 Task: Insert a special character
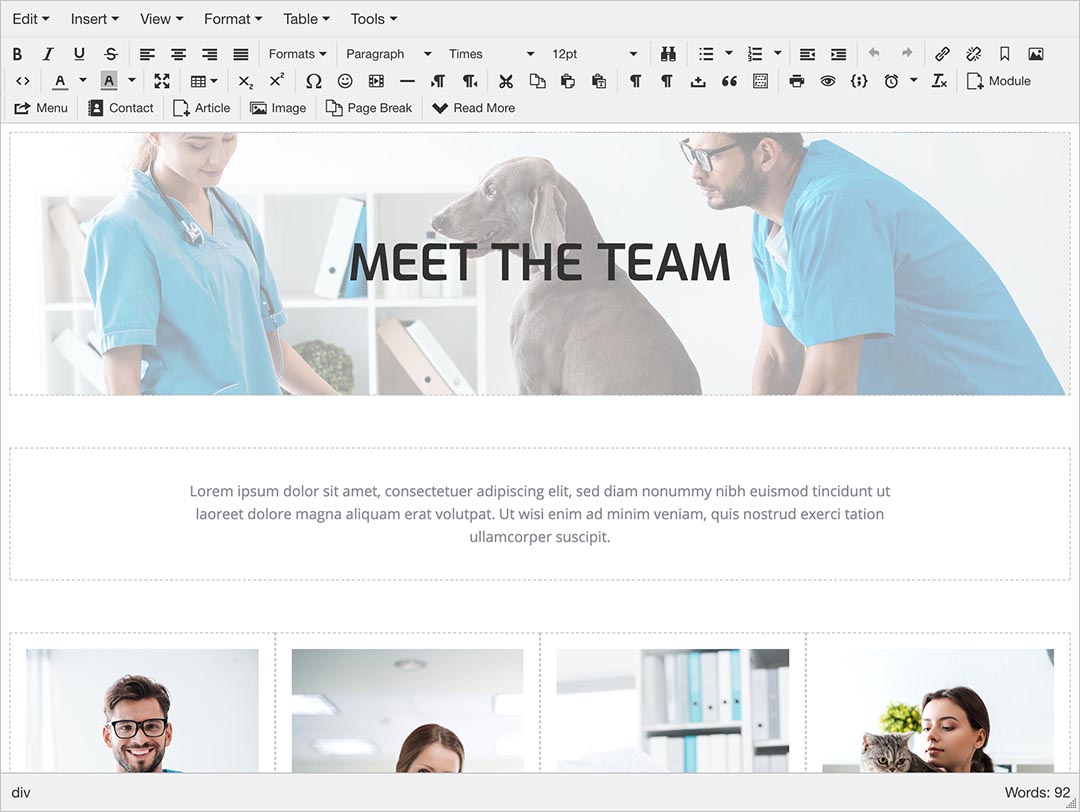point(314,81)
